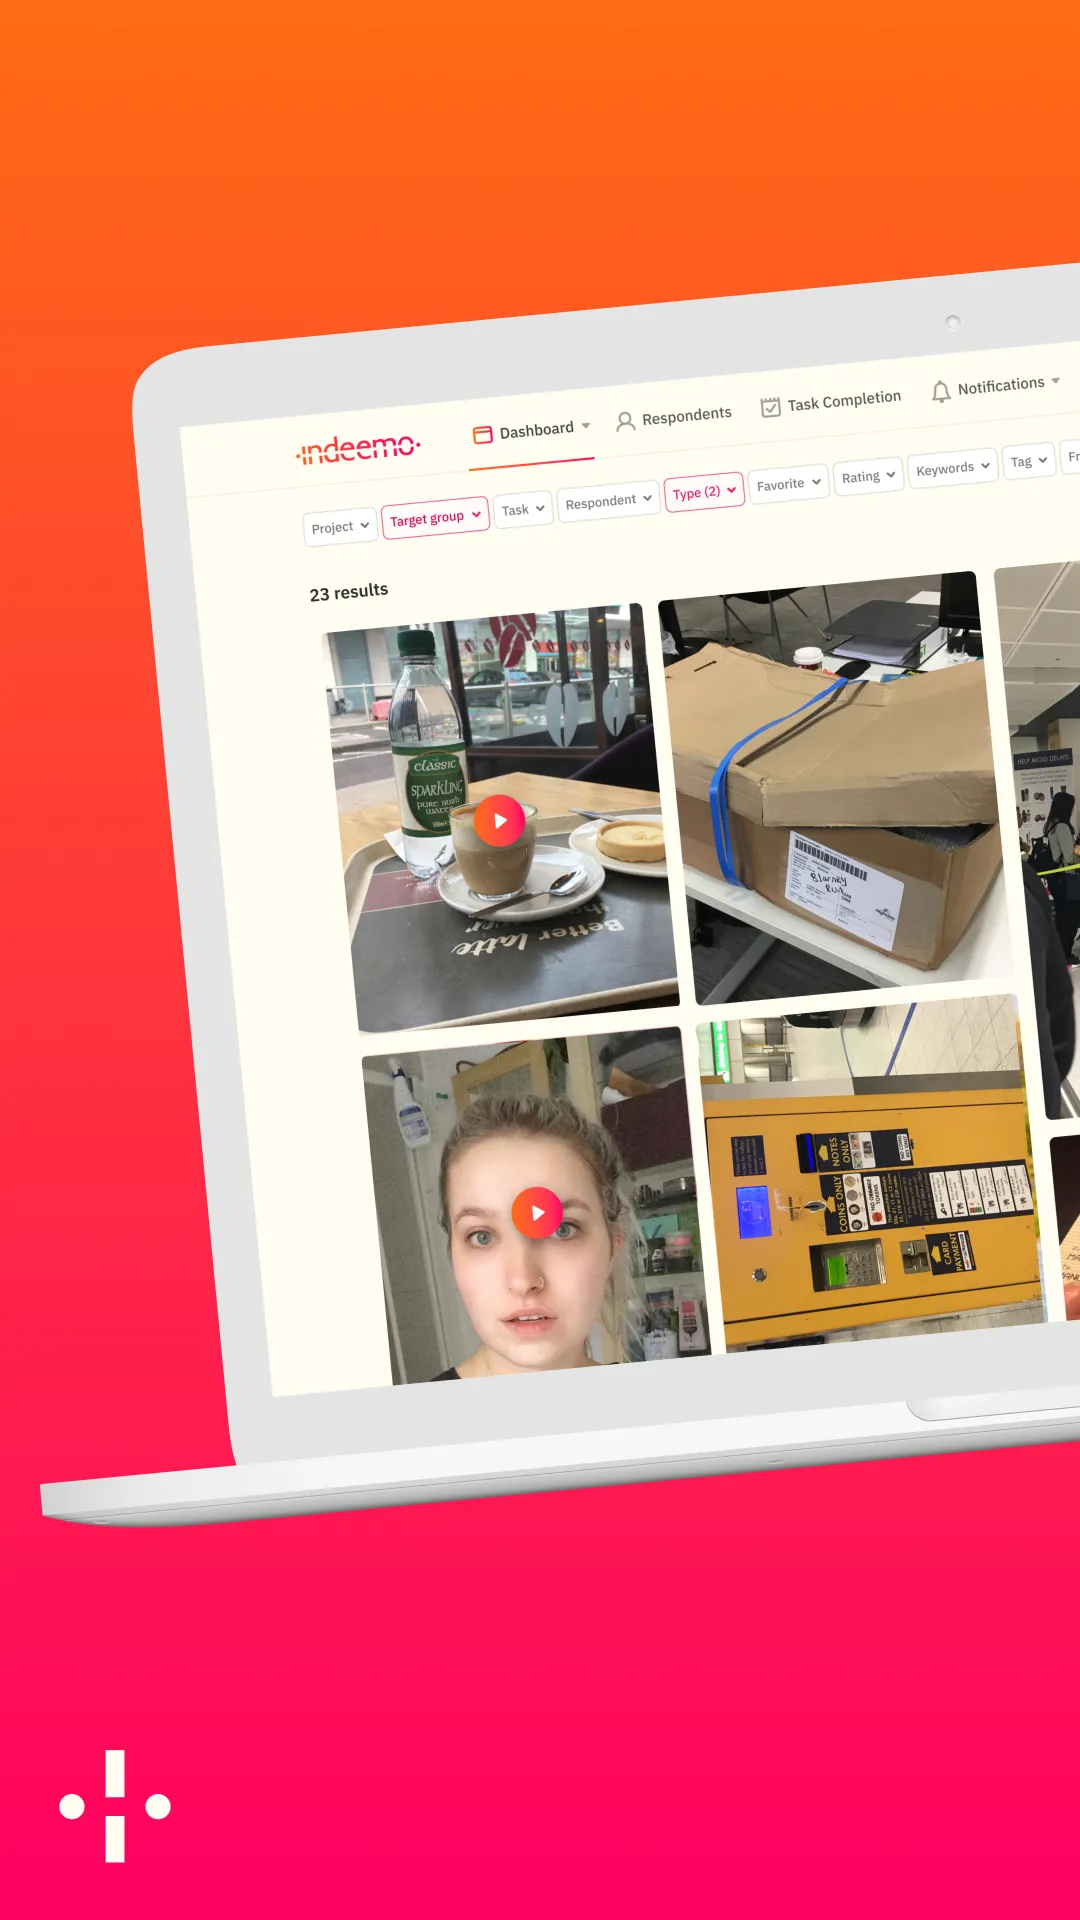
Task: Play the sparkling water and latte video
Action: point(499,820)
